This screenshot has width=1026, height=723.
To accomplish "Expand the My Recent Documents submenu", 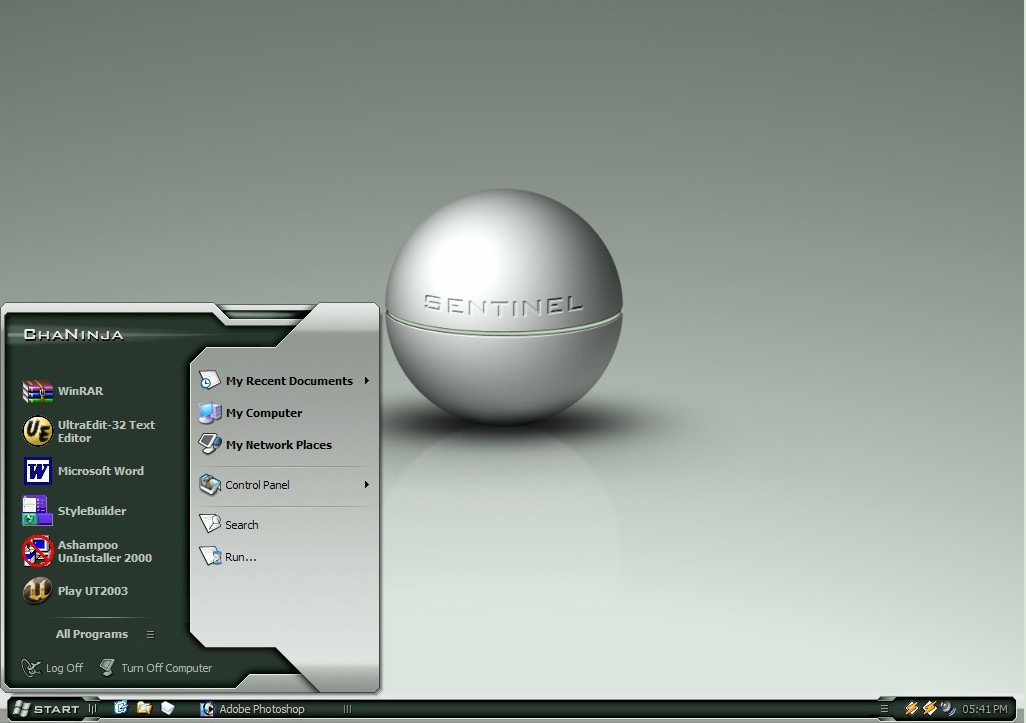I will (x=289, y=381).
